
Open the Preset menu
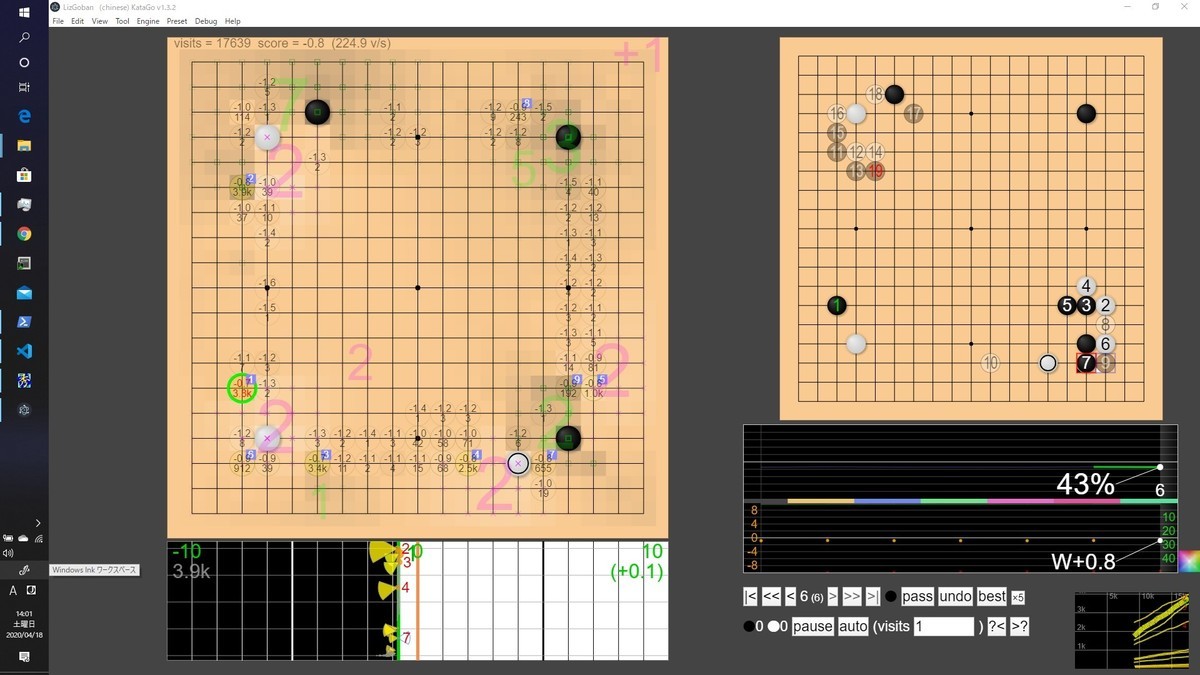pyautogui.click(x=177, y=21)
